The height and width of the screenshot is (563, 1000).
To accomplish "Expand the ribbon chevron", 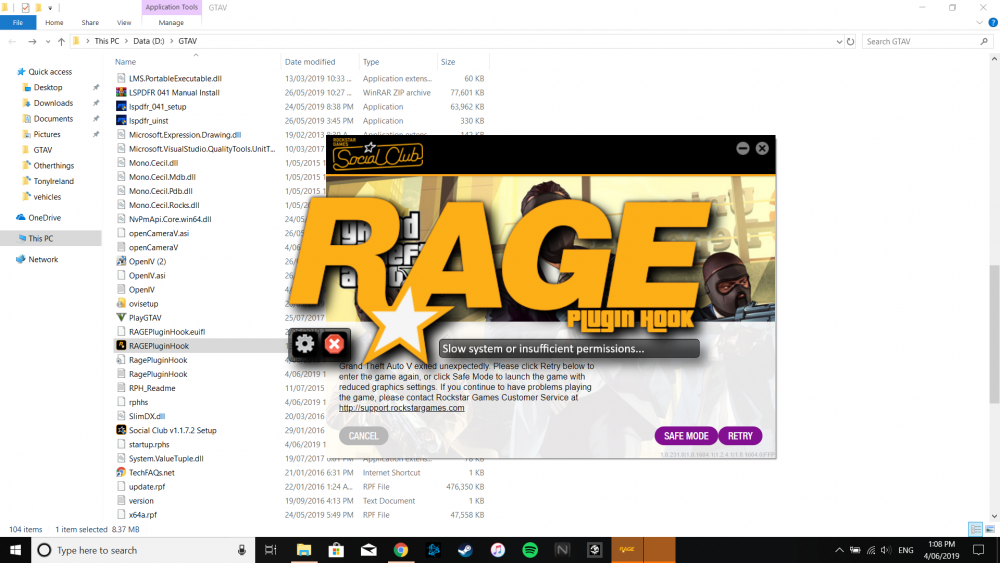I will pyautogui.click(x=979, y=22).
